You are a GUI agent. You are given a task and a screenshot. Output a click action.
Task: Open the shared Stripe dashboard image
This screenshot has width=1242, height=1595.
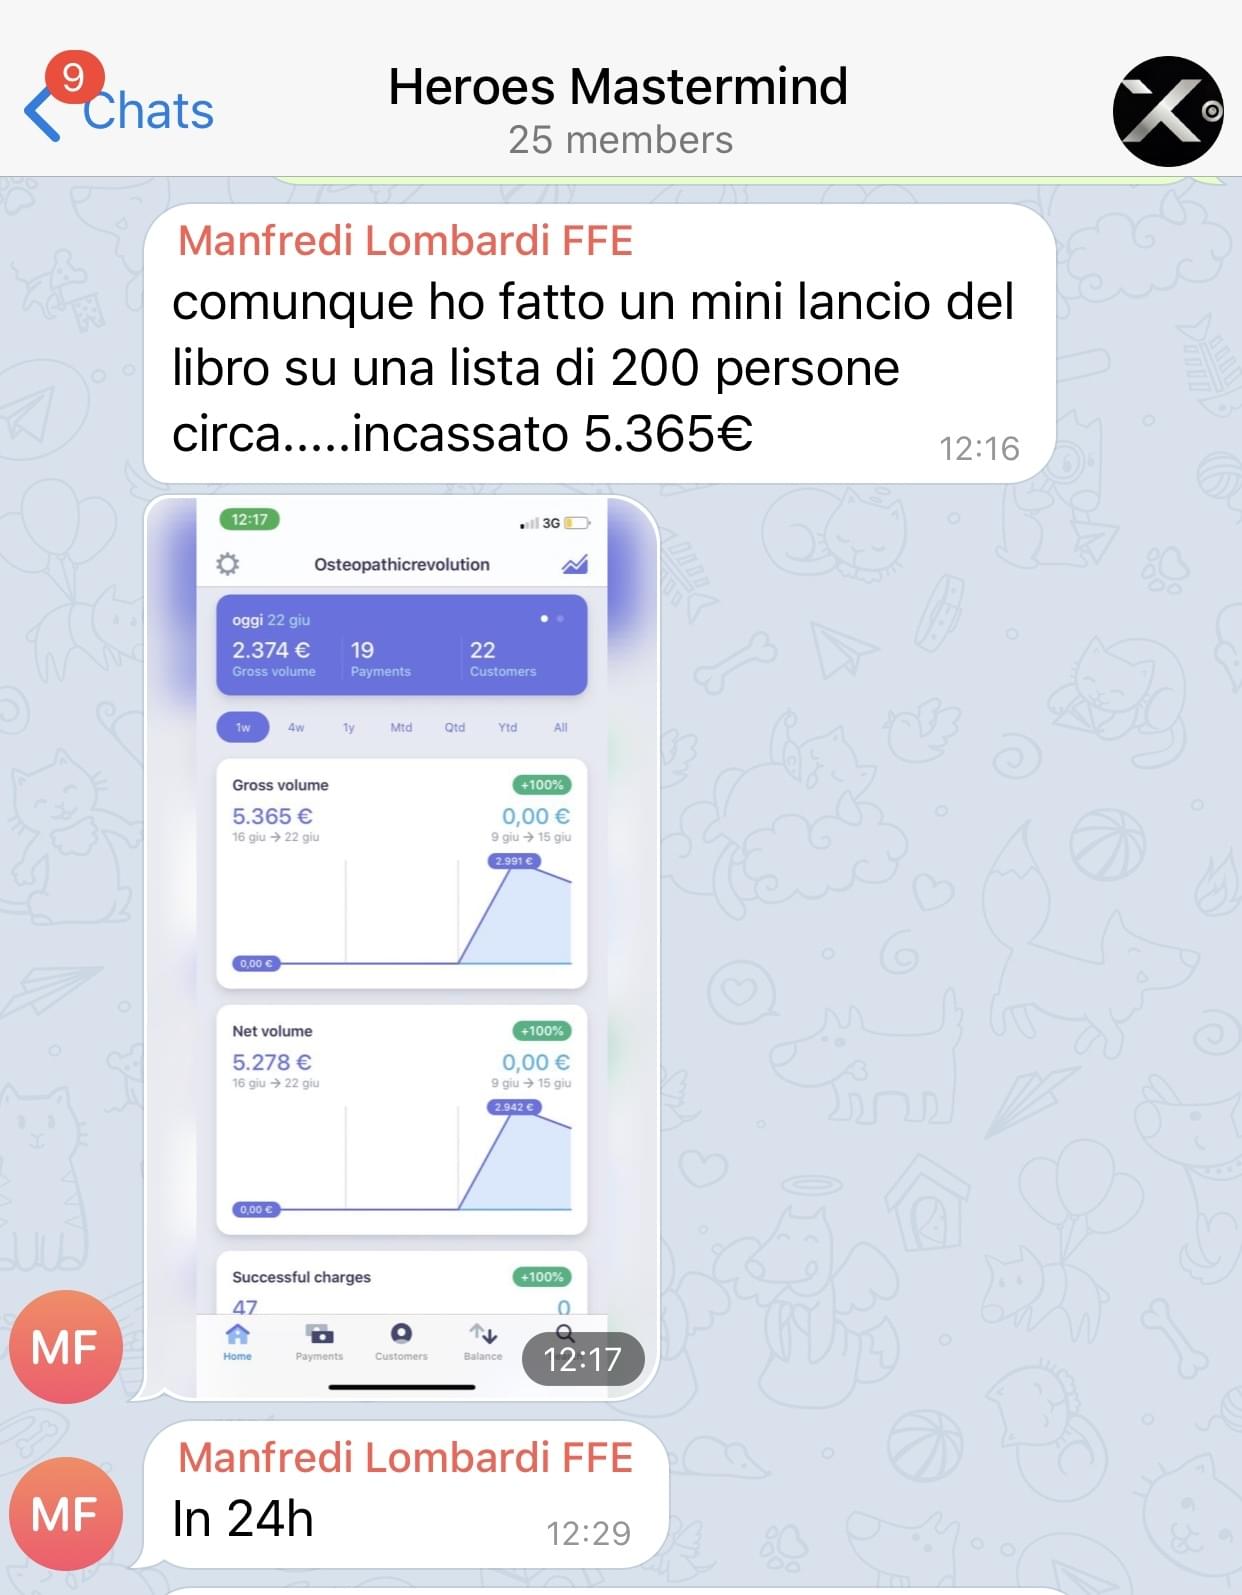pyautogui.click(x=401, y=948)
